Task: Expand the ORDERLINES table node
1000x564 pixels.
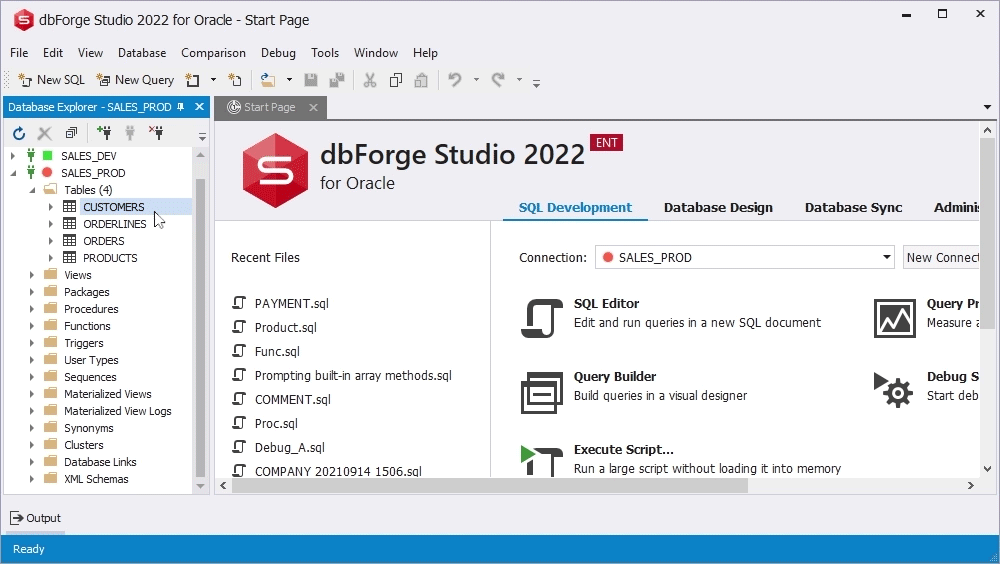Action: coord(50,224)
